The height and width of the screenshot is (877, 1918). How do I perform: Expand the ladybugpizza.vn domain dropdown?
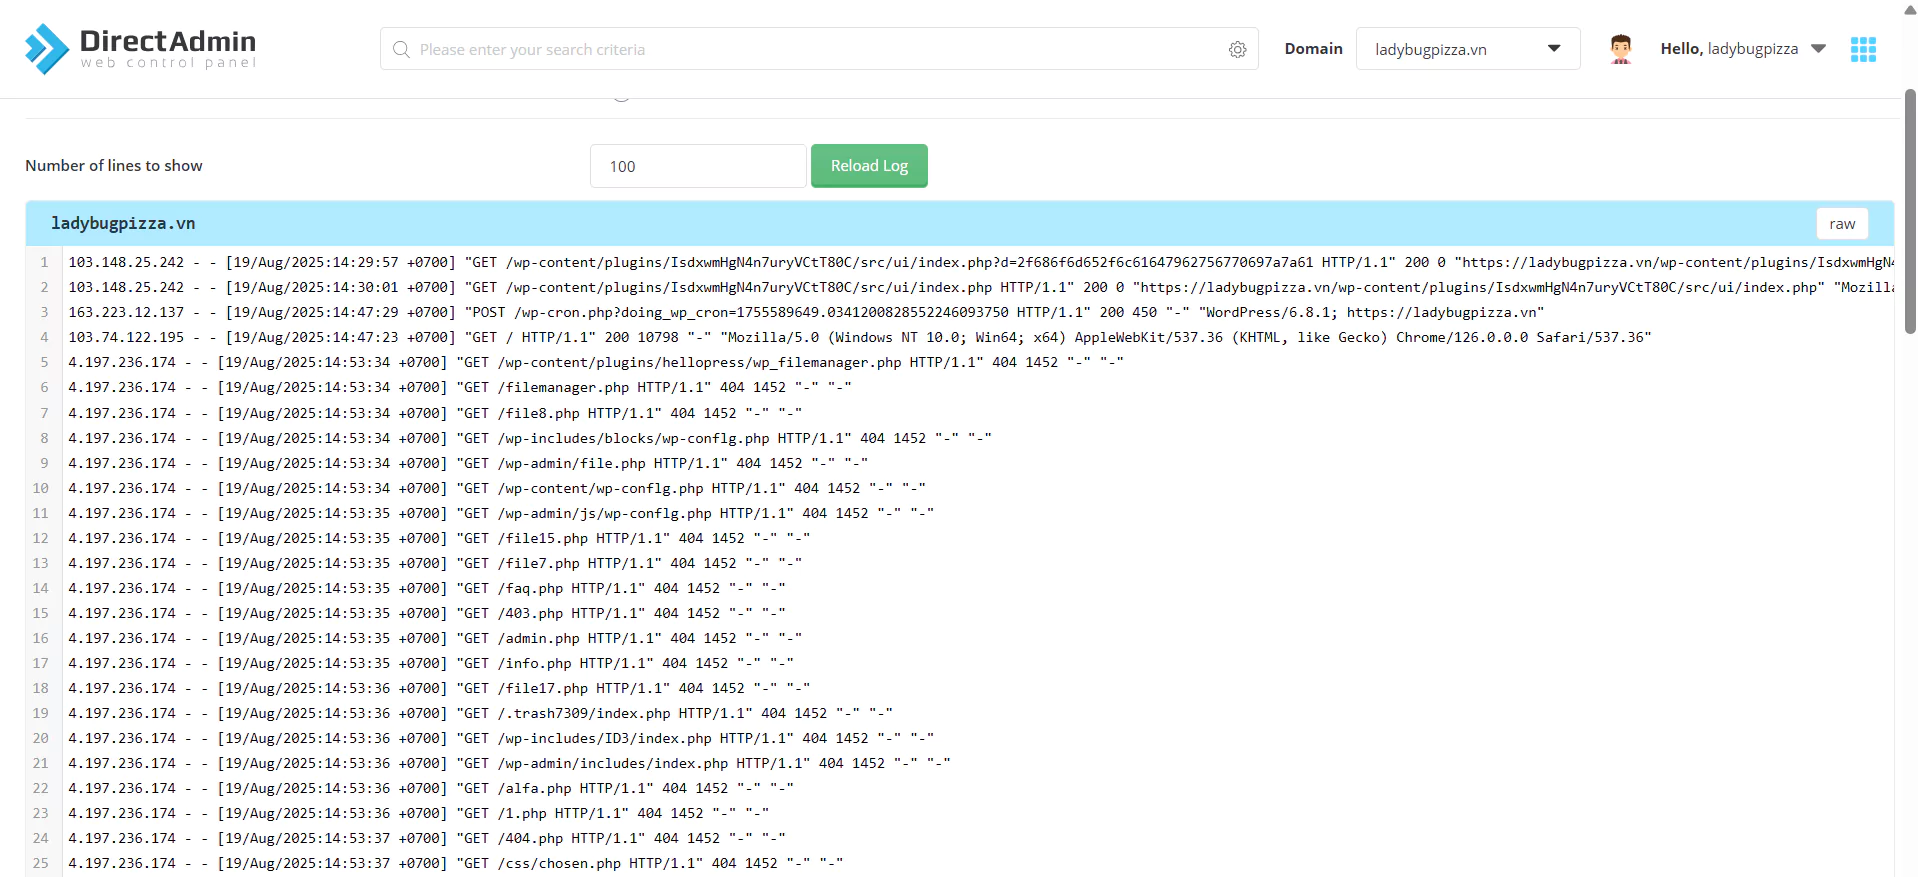coord(1467,49)
